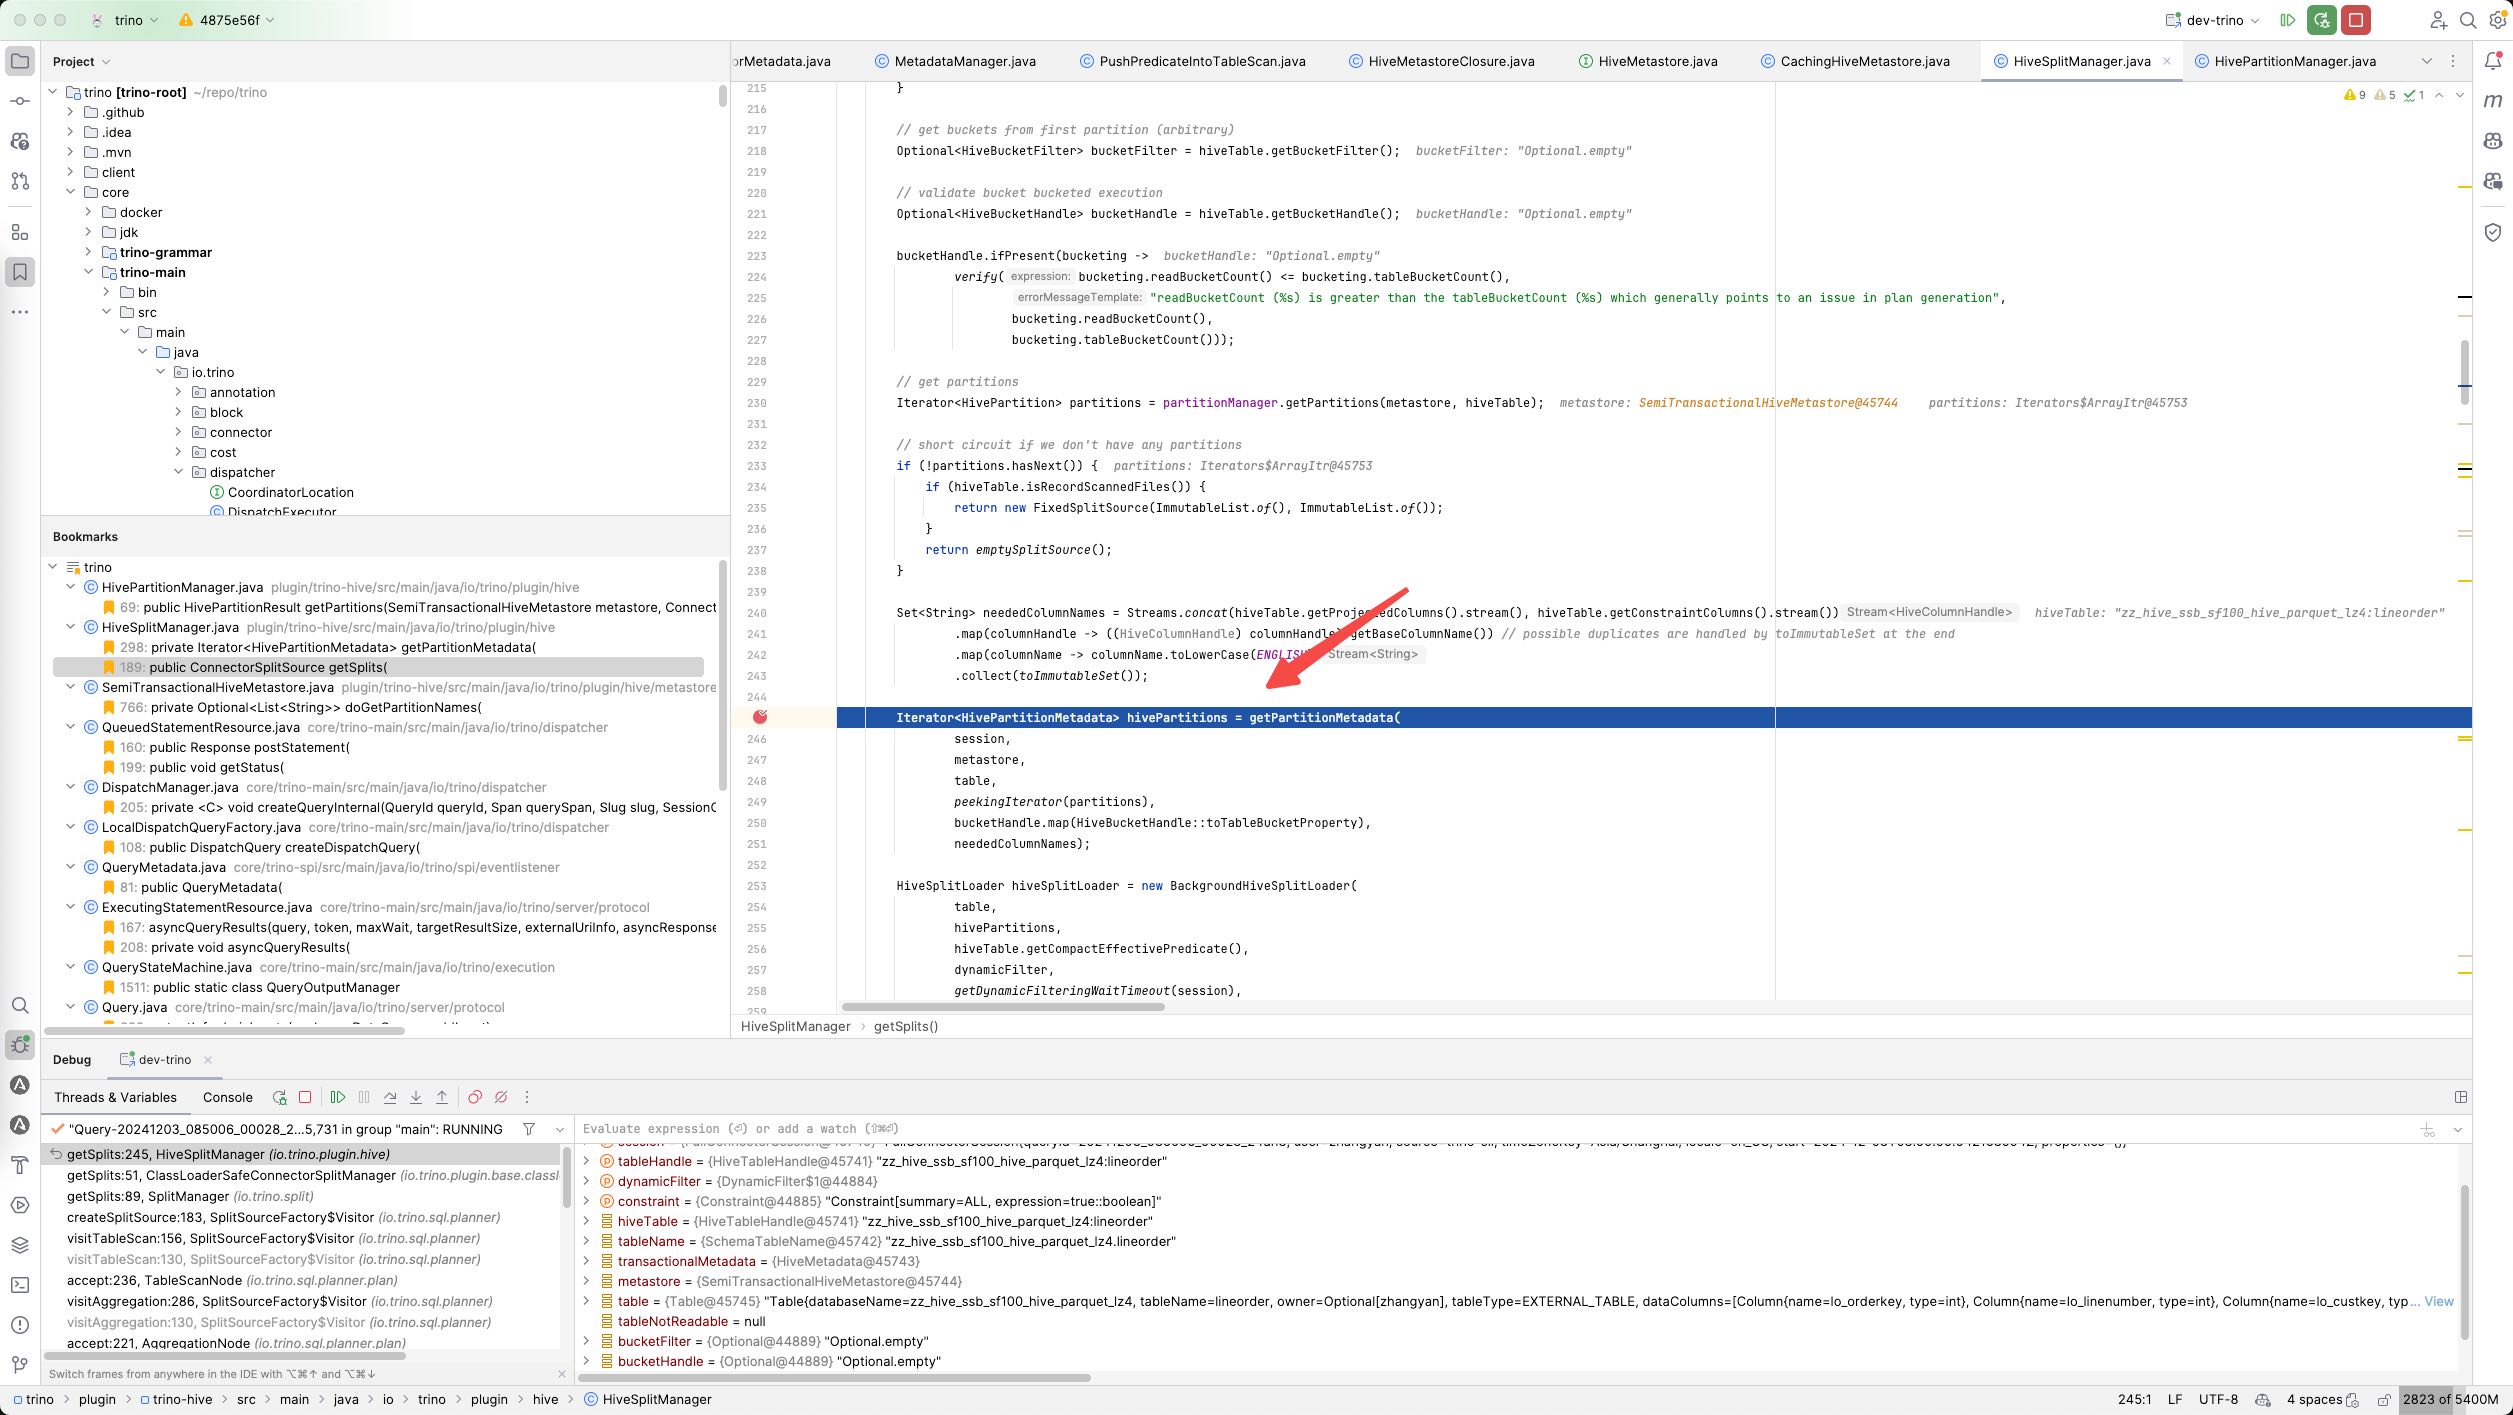The width and height of the screenshot is (2513, 1415).
Task: Click View Breakpoints icon in debug toolbar
Action: 475,1097
